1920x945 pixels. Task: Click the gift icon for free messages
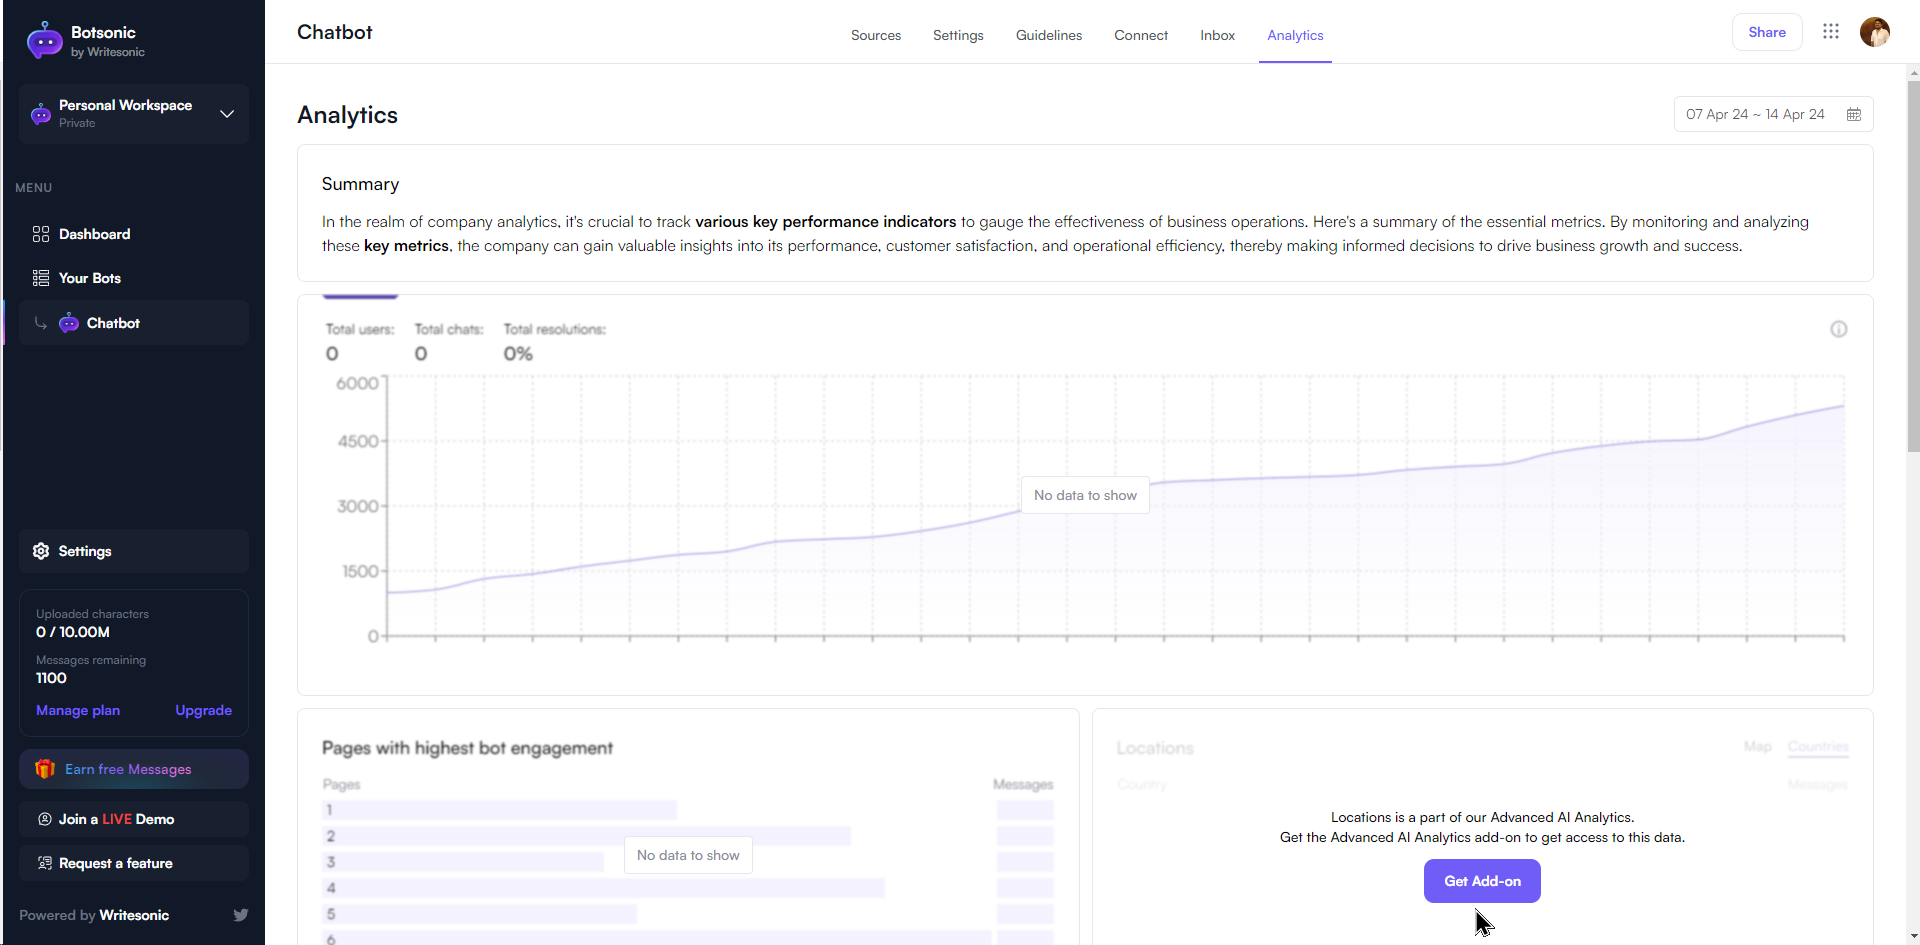pos(44,769)
